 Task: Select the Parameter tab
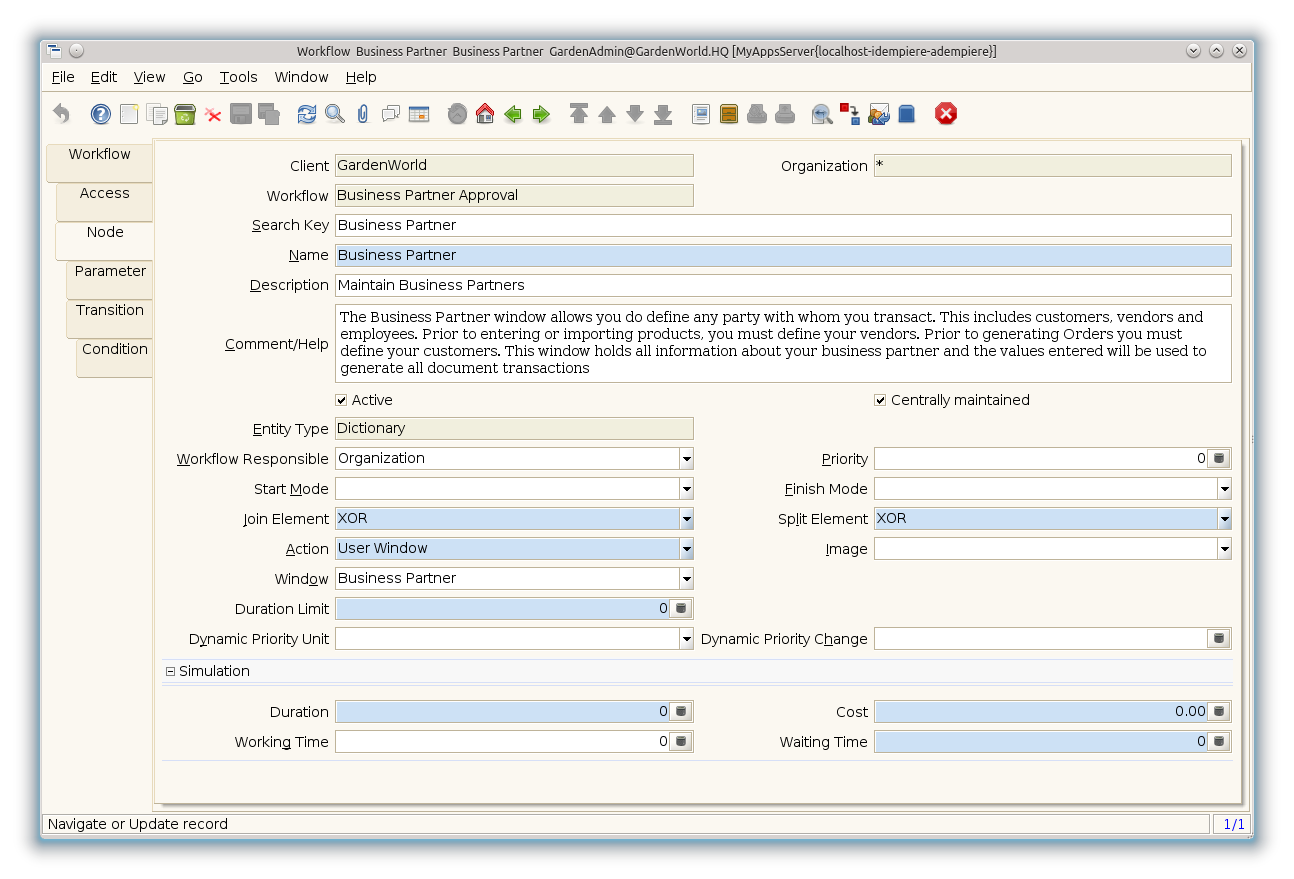110,271
